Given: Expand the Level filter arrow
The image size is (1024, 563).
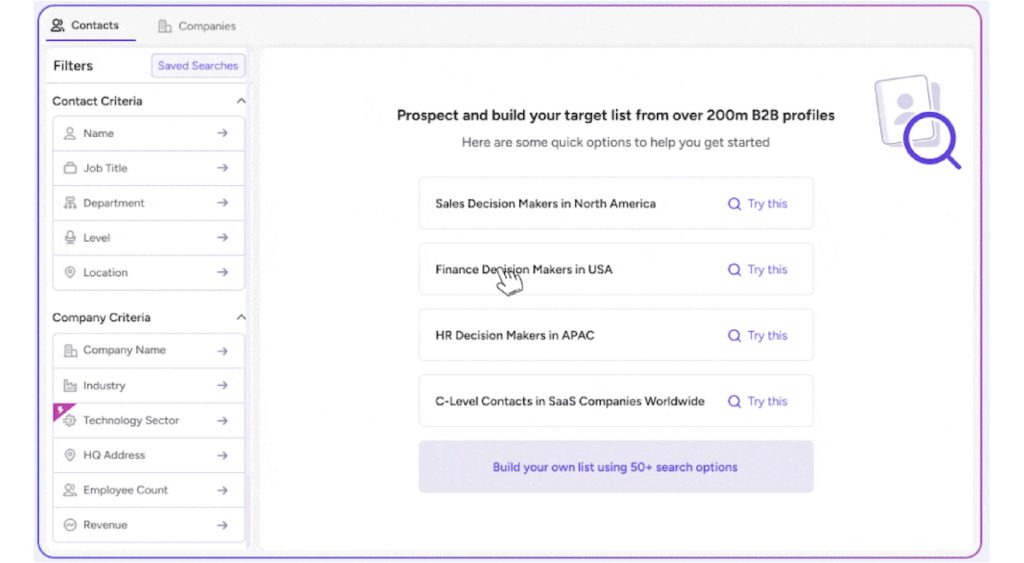Looking at the screenshot, I should (x=223, y=238).
